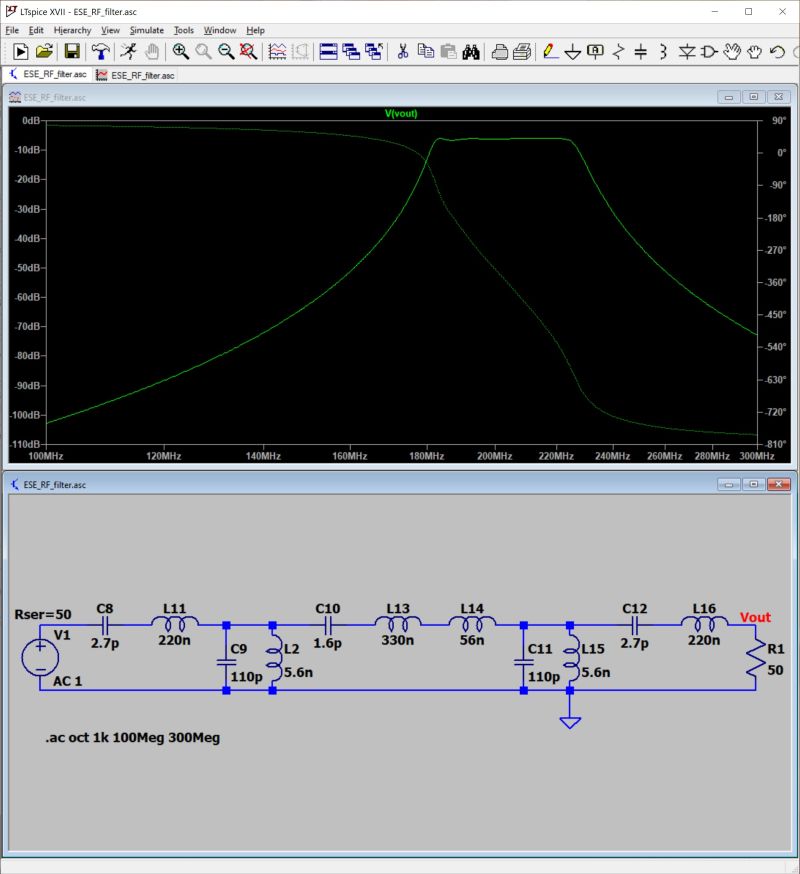Run the simulation with the running man icon
This screenshot has height=874, width=800.
(127, 52)
